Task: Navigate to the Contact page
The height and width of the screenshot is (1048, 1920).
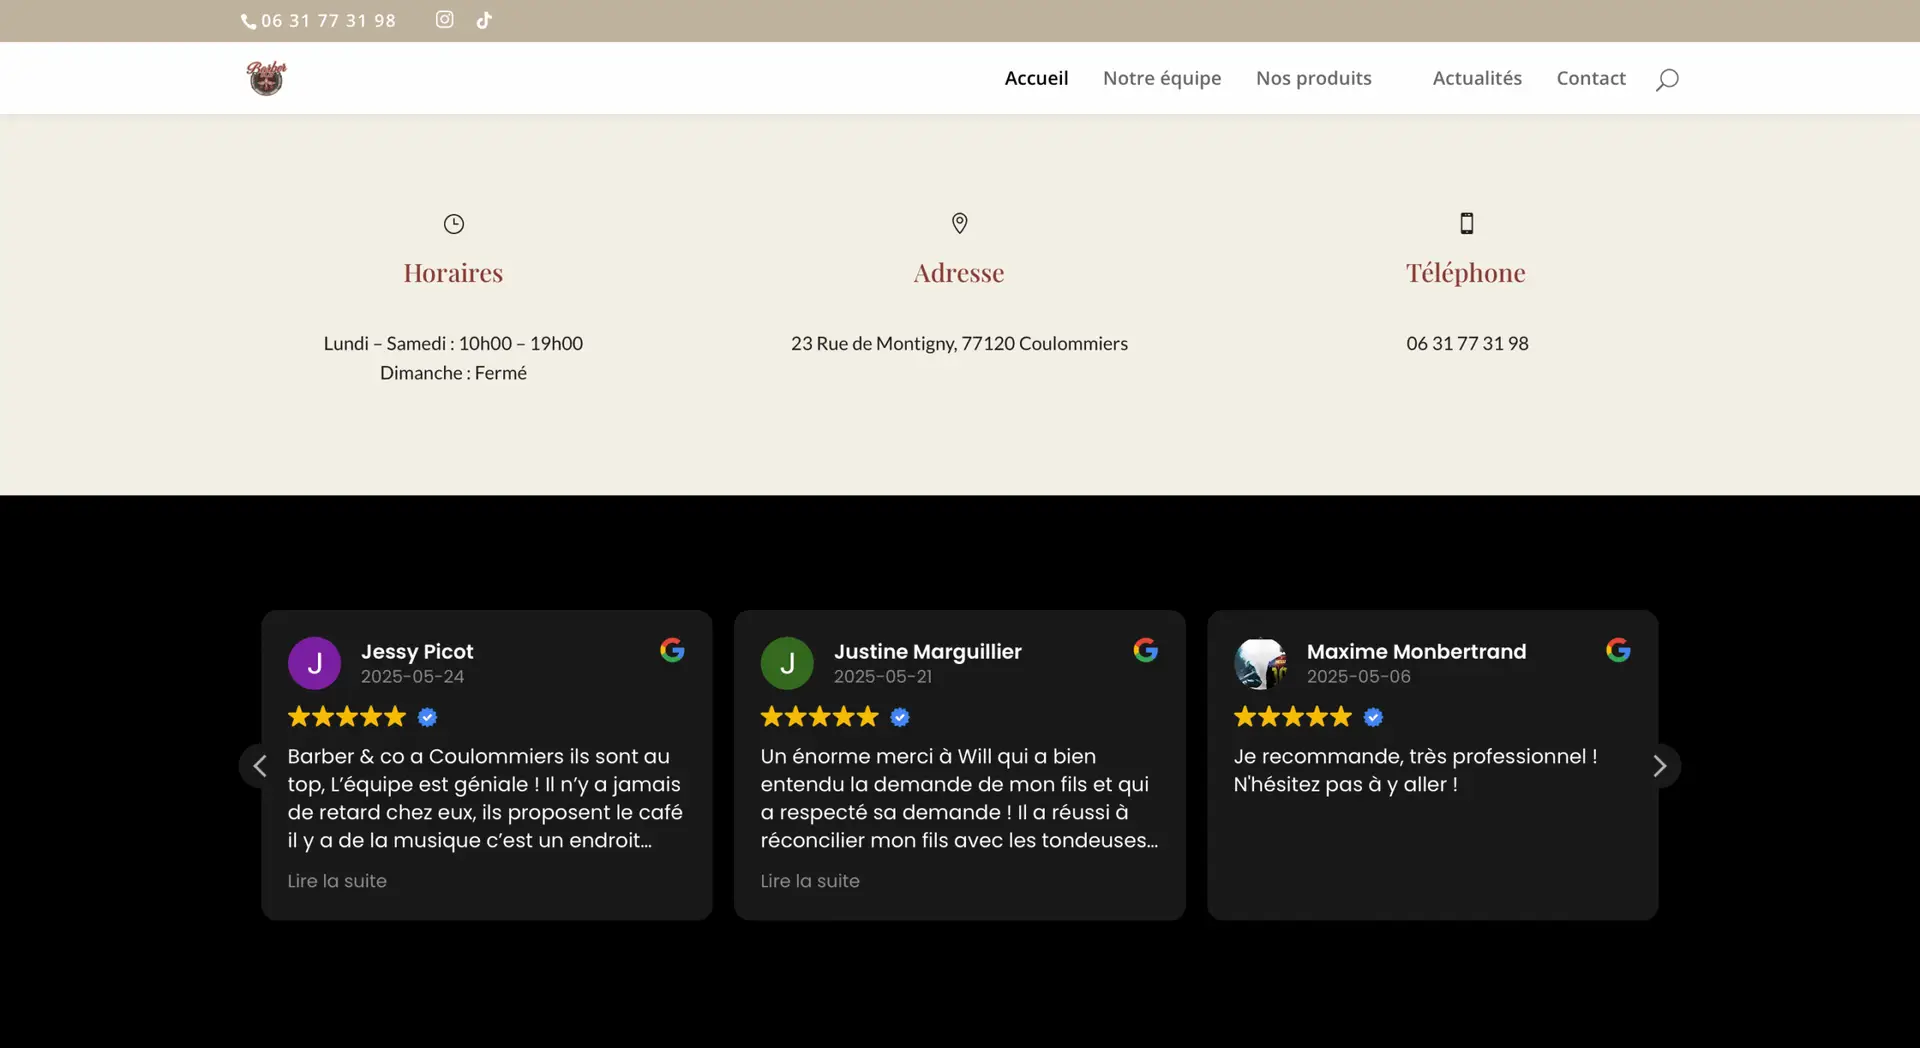Action: (x=1590, y=78)
